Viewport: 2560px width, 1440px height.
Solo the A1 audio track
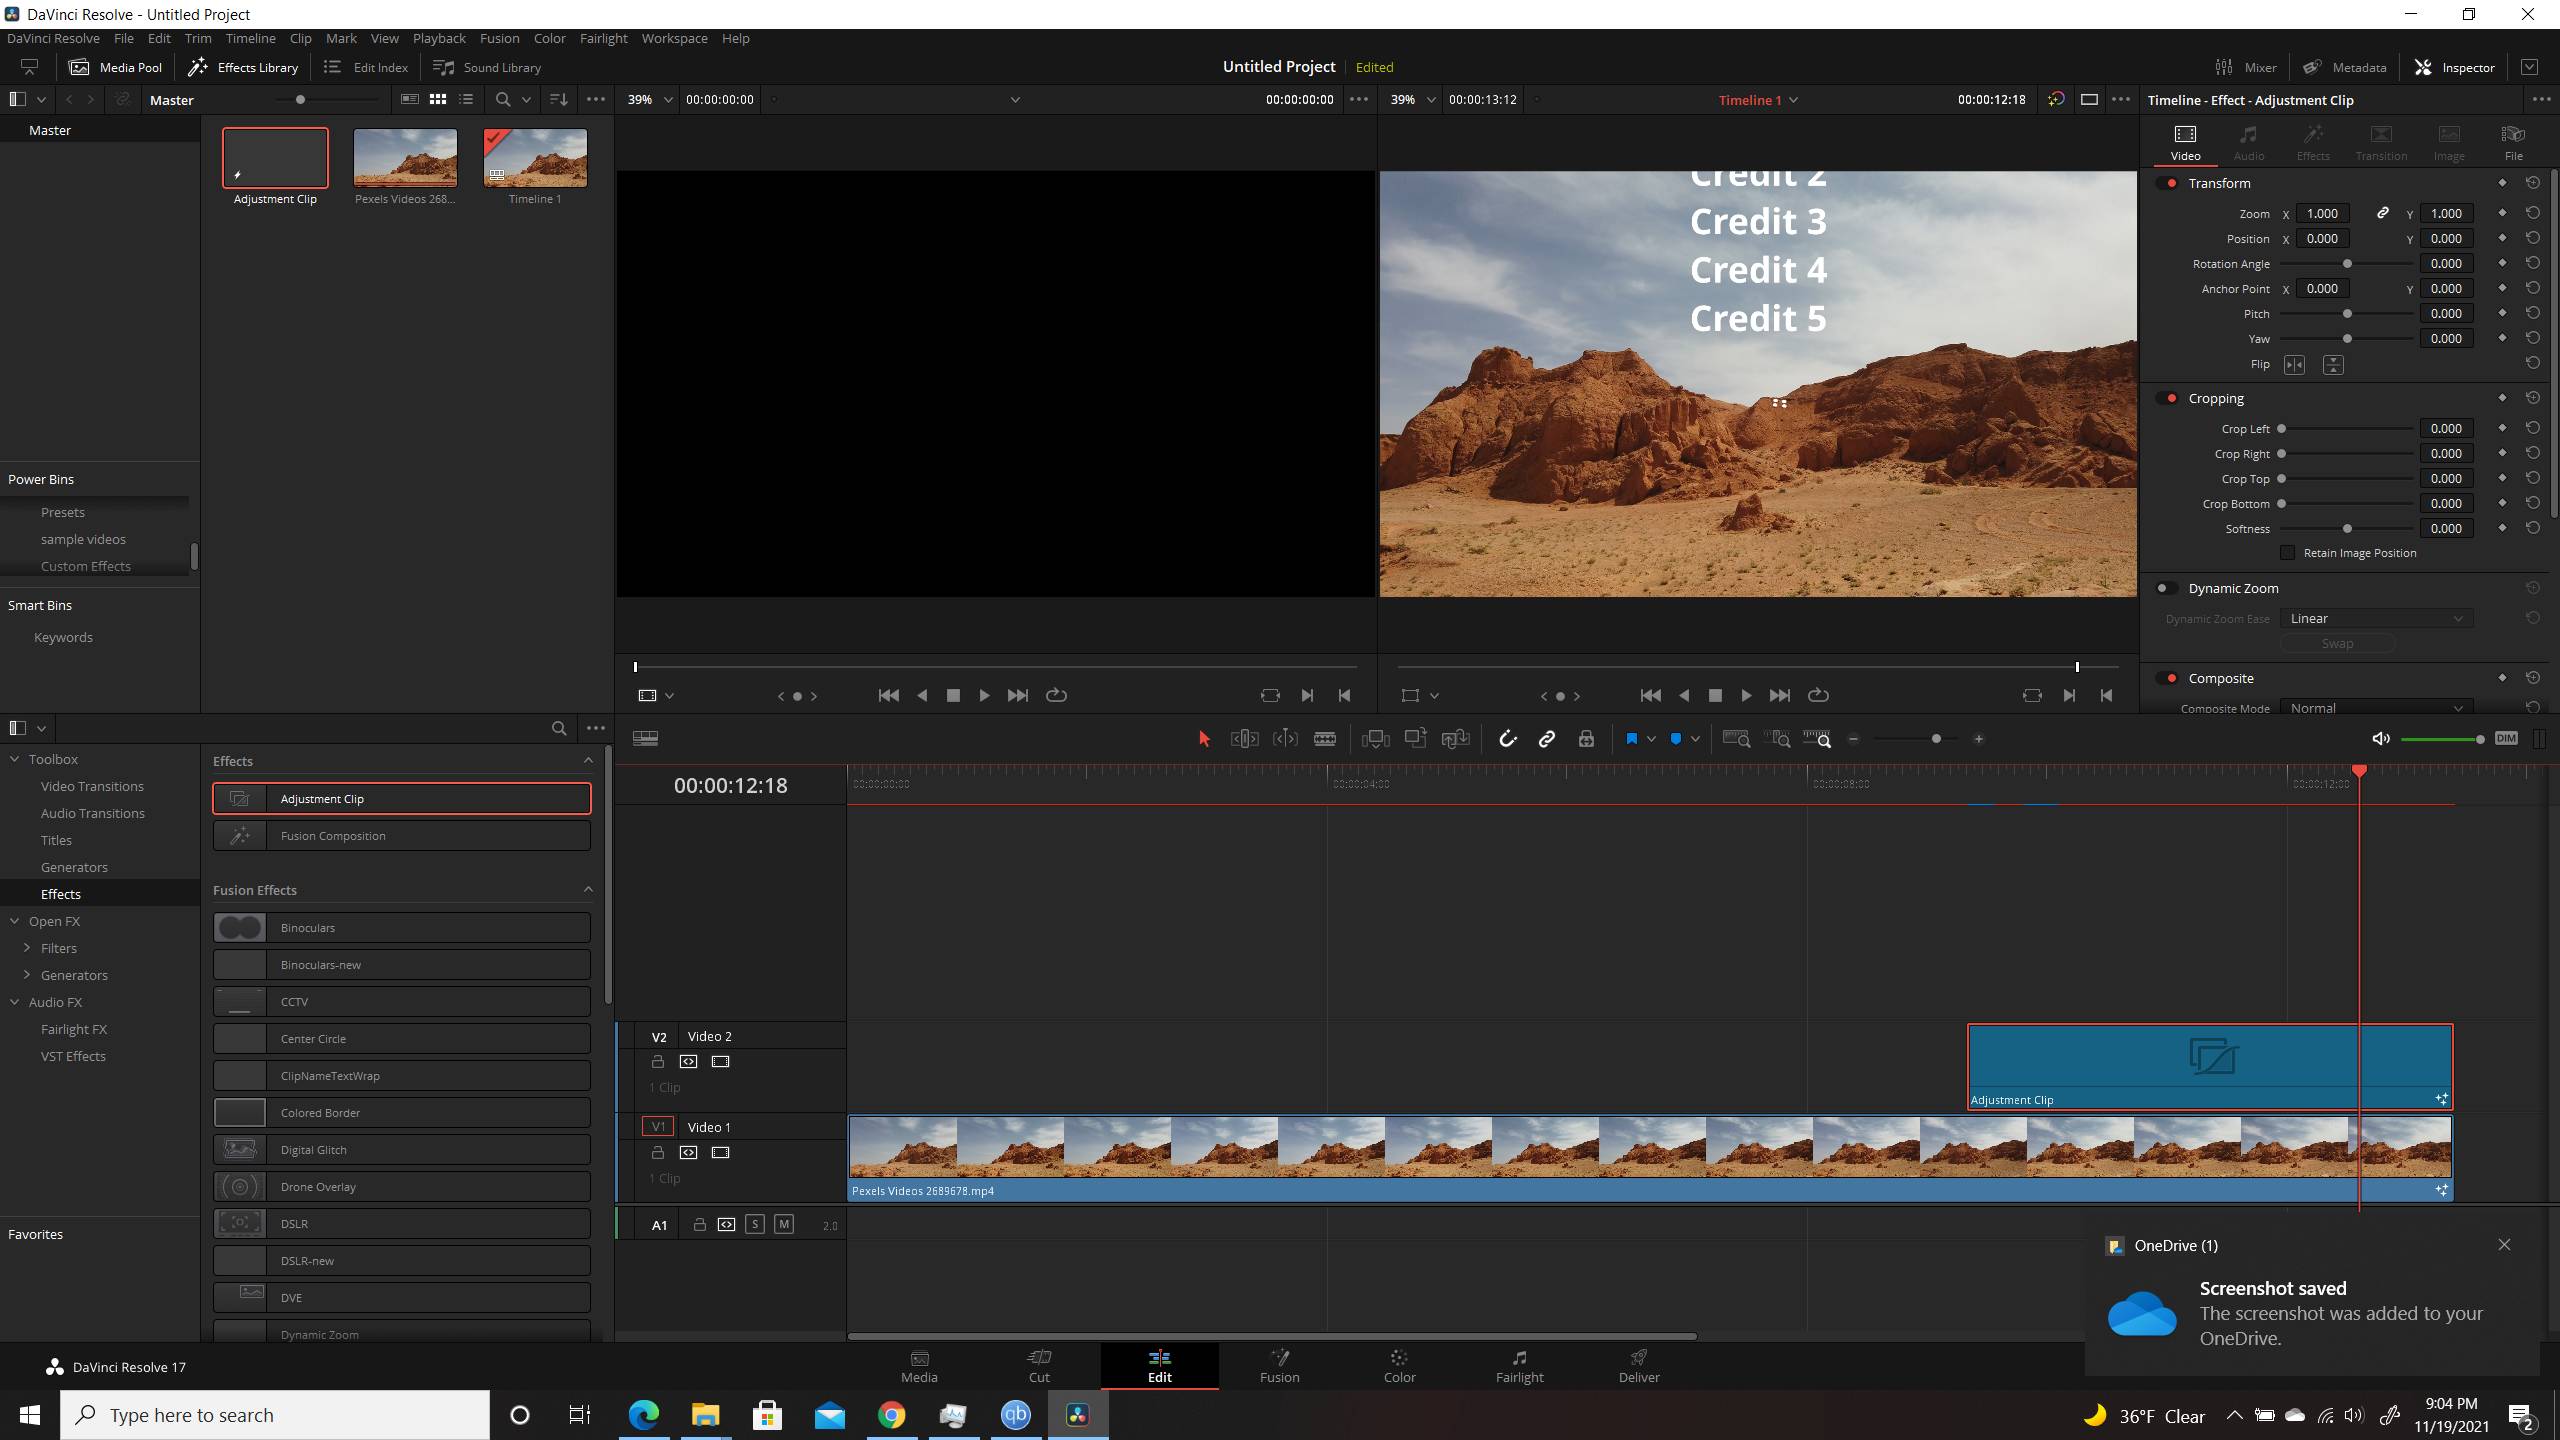(x=755, y=1225)
